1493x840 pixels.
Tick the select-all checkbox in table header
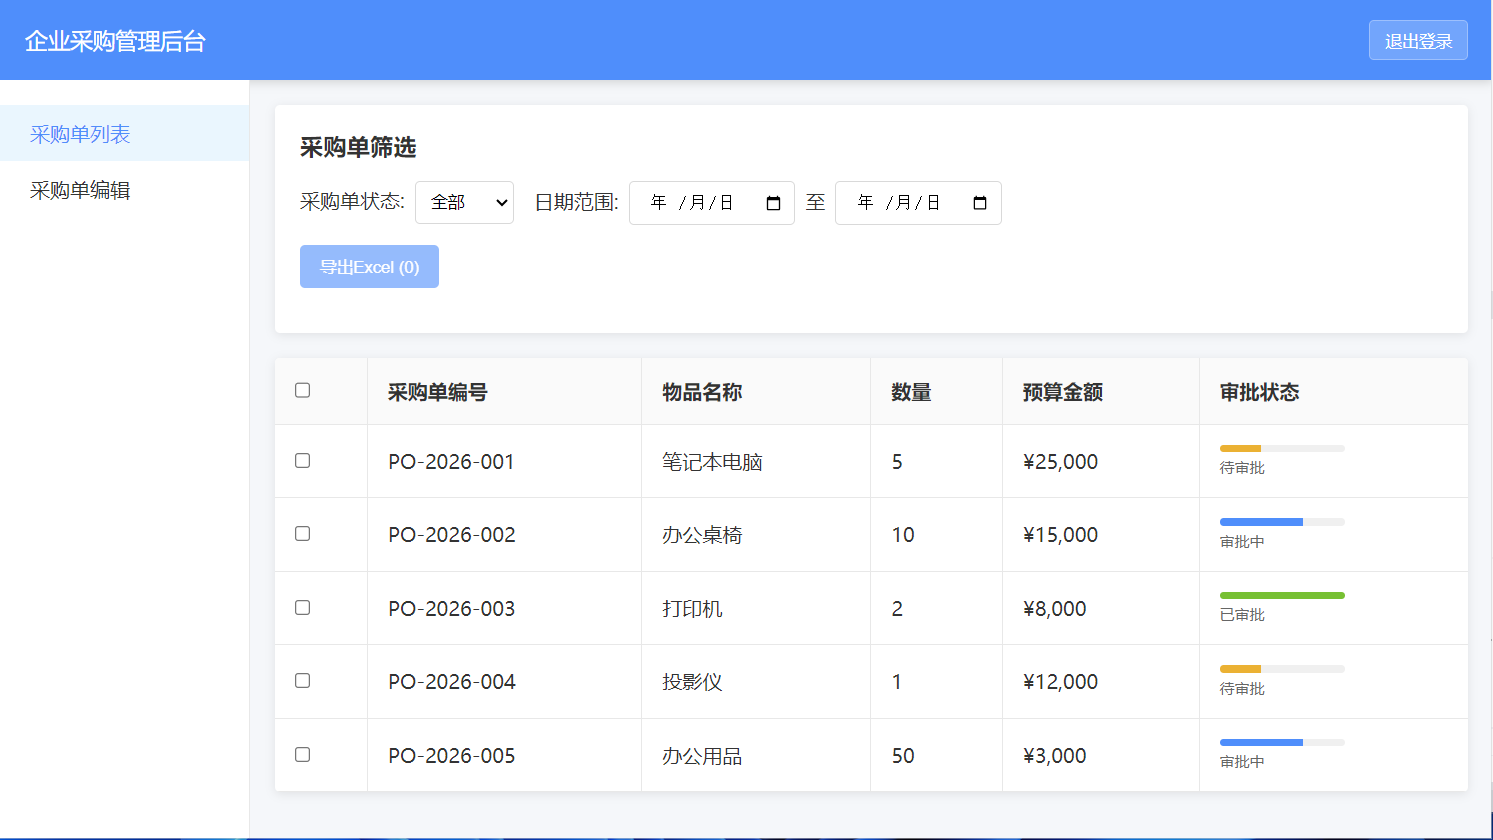click(303, 390)
